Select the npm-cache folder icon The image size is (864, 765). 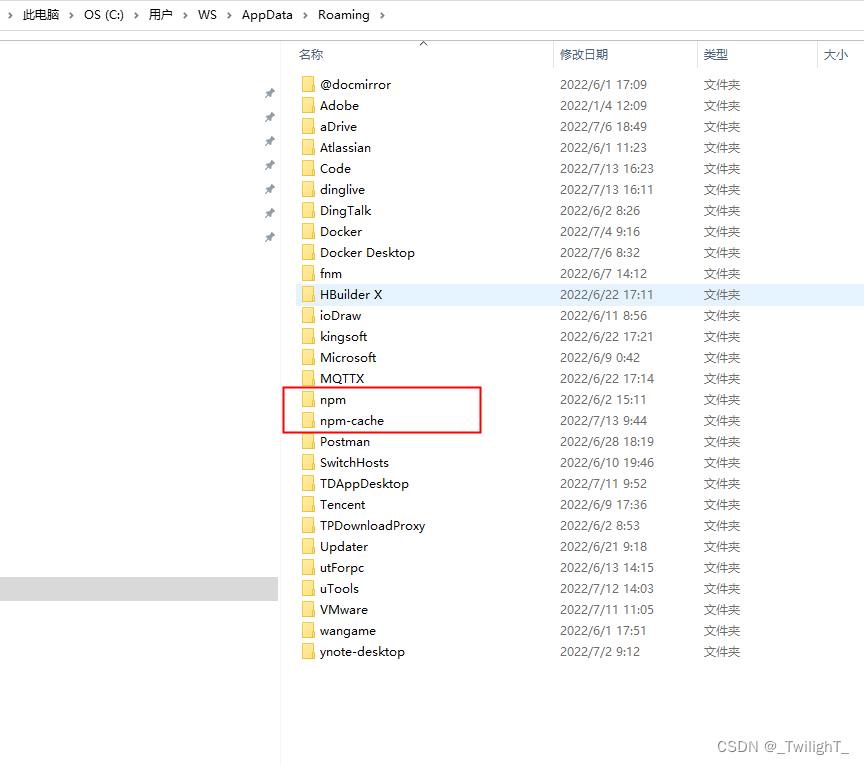pyautogui.click(x=308, y=421)
